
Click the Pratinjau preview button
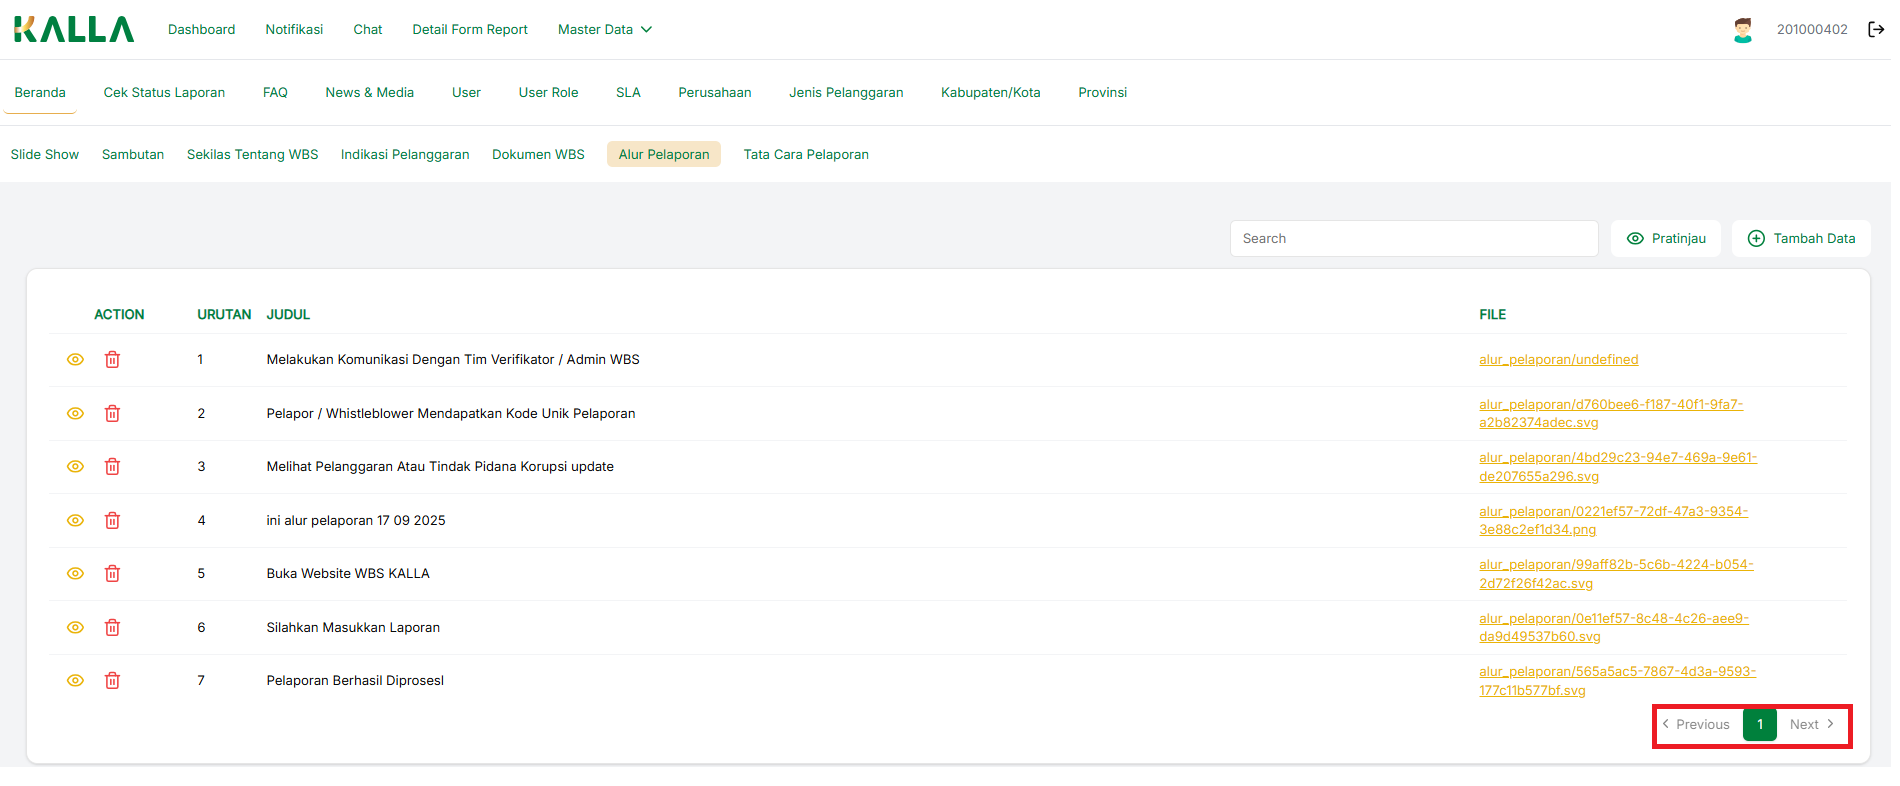[x=1666, y=239]
